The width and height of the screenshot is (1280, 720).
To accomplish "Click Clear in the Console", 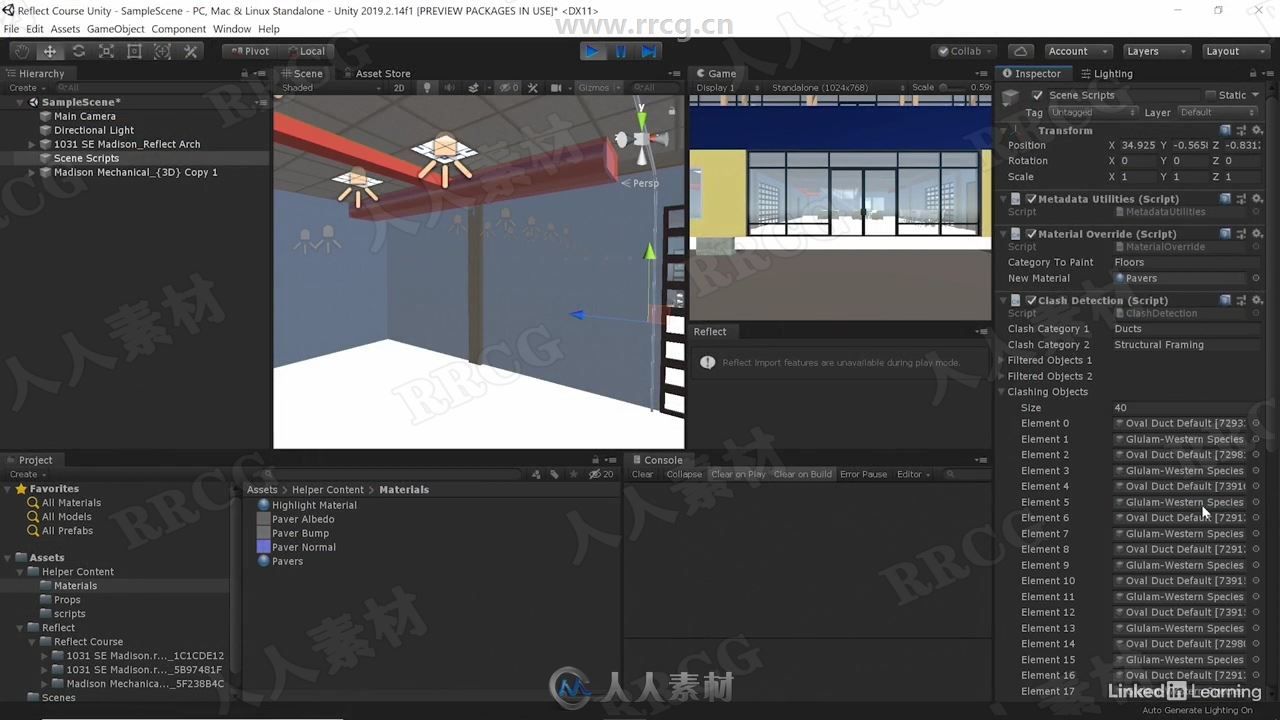I will pos(642,474).
